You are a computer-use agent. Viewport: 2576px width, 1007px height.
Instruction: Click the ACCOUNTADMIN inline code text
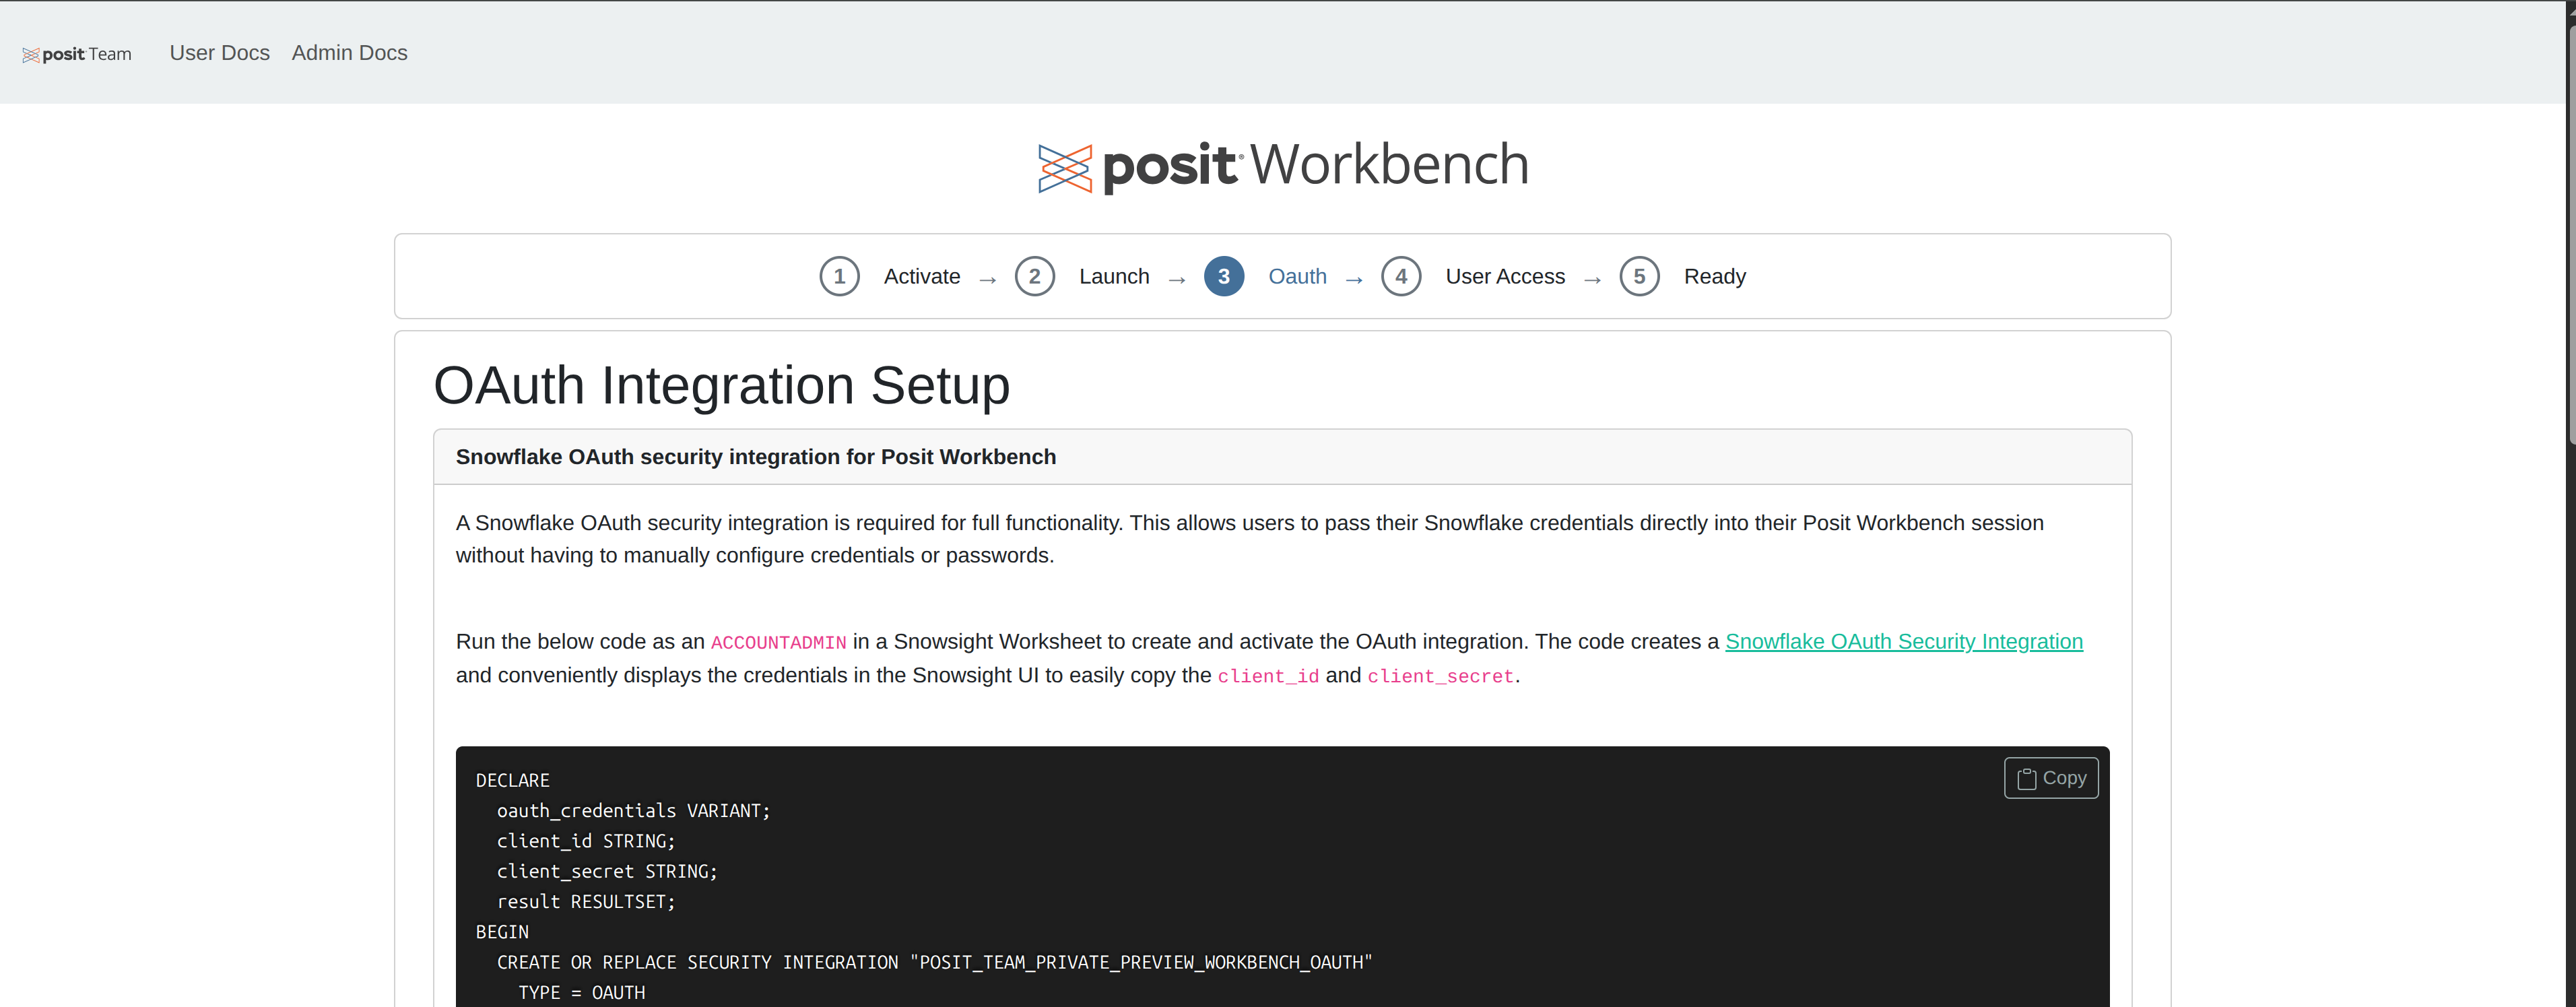coord(778,643)
